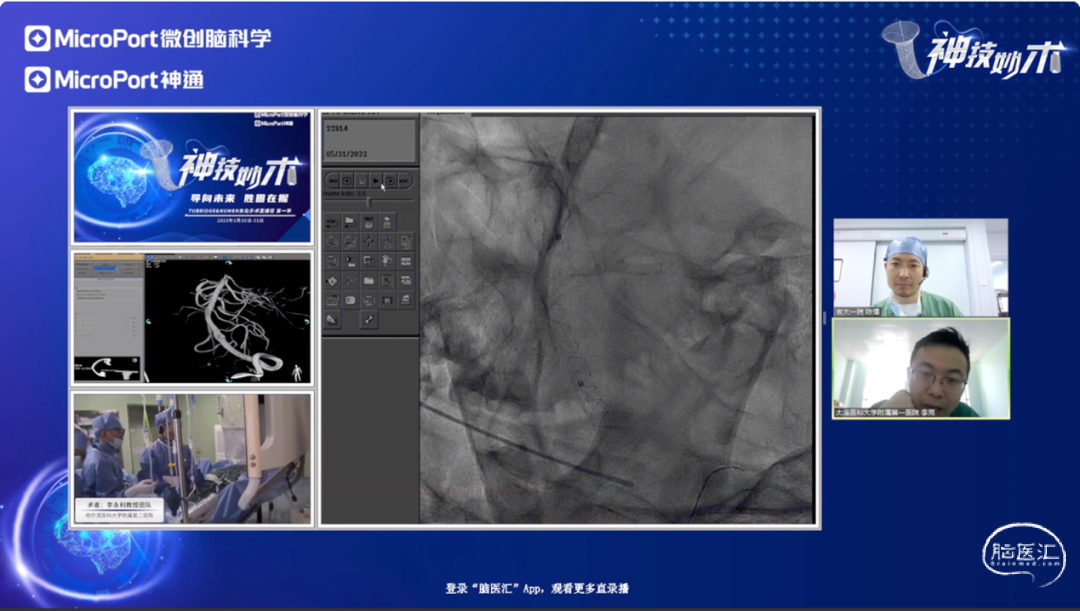This screenshot has width=1080, height=611.
Task: Click the "大连医科大学附属第一医院 李亮" name label
Action: (x=885, y=413)
